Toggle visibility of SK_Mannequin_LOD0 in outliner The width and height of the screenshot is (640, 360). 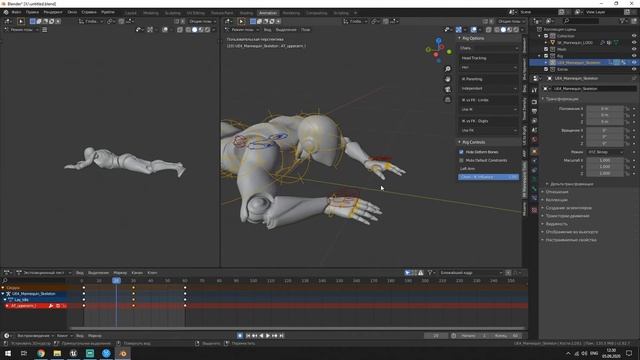click(x=634, y=42)
